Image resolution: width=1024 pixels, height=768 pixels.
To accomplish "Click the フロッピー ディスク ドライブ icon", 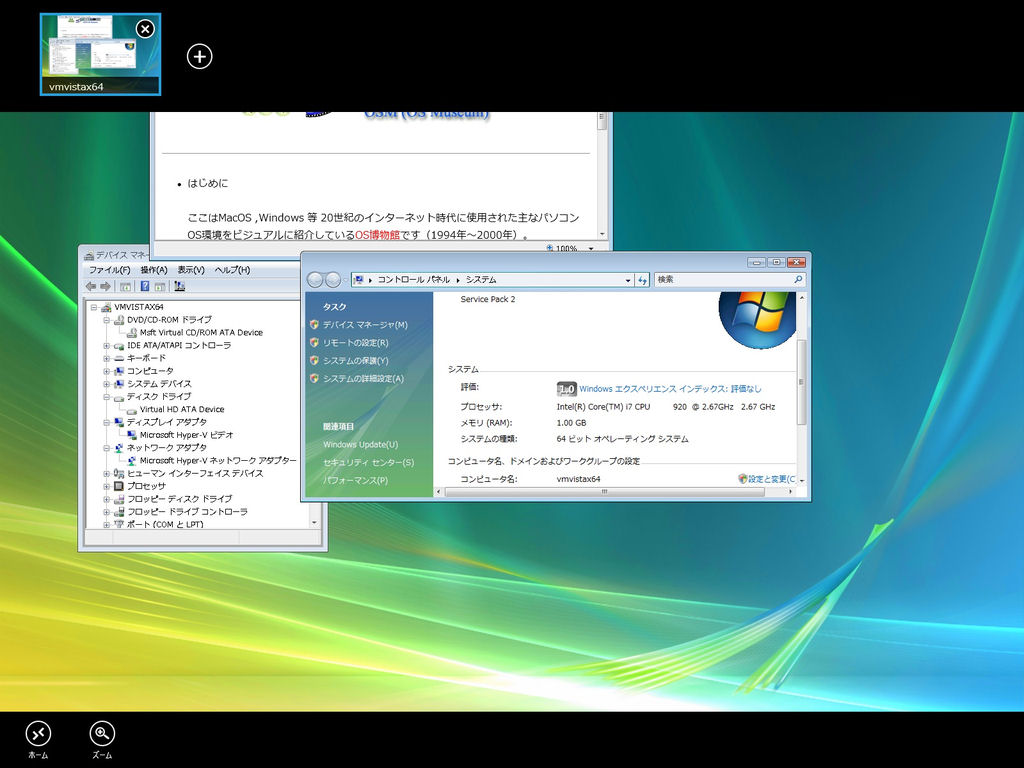I will [x=119, y=499].
